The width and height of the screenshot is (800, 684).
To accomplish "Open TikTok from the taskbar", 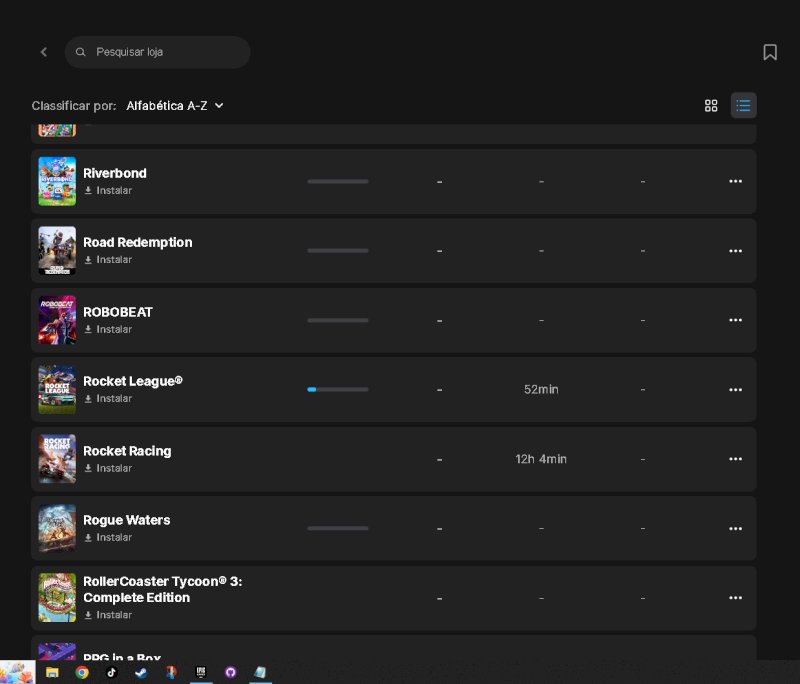I will (x=111, y=672).
